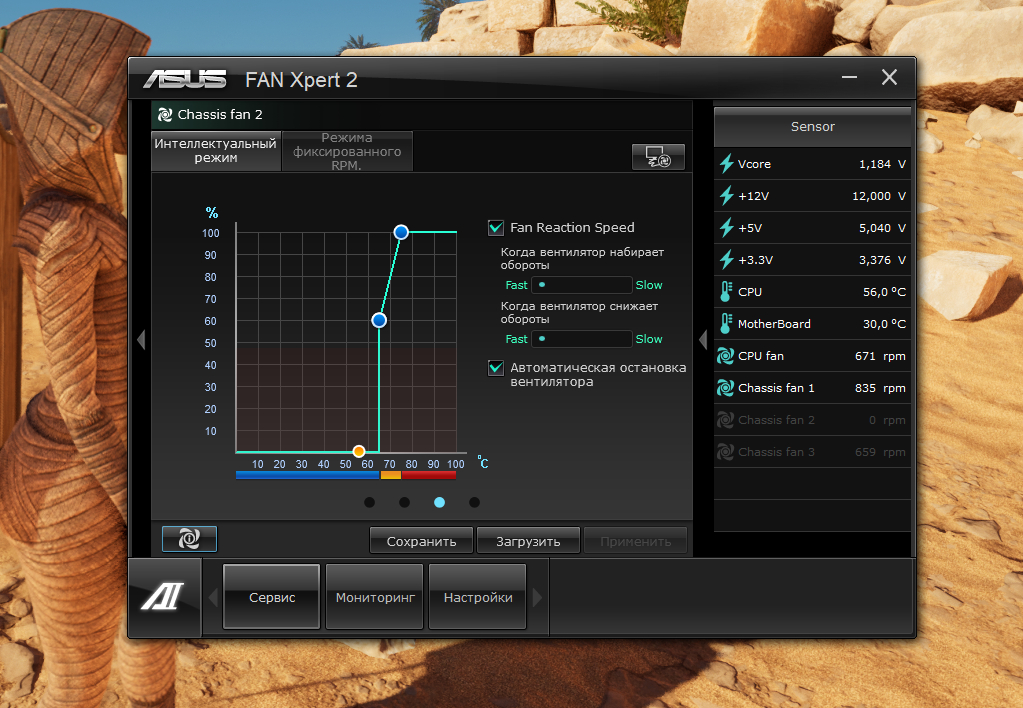Click the Chassis fan 1 835 rpm value
This screenshot has height=708, width=1023.
coord(880,388)
